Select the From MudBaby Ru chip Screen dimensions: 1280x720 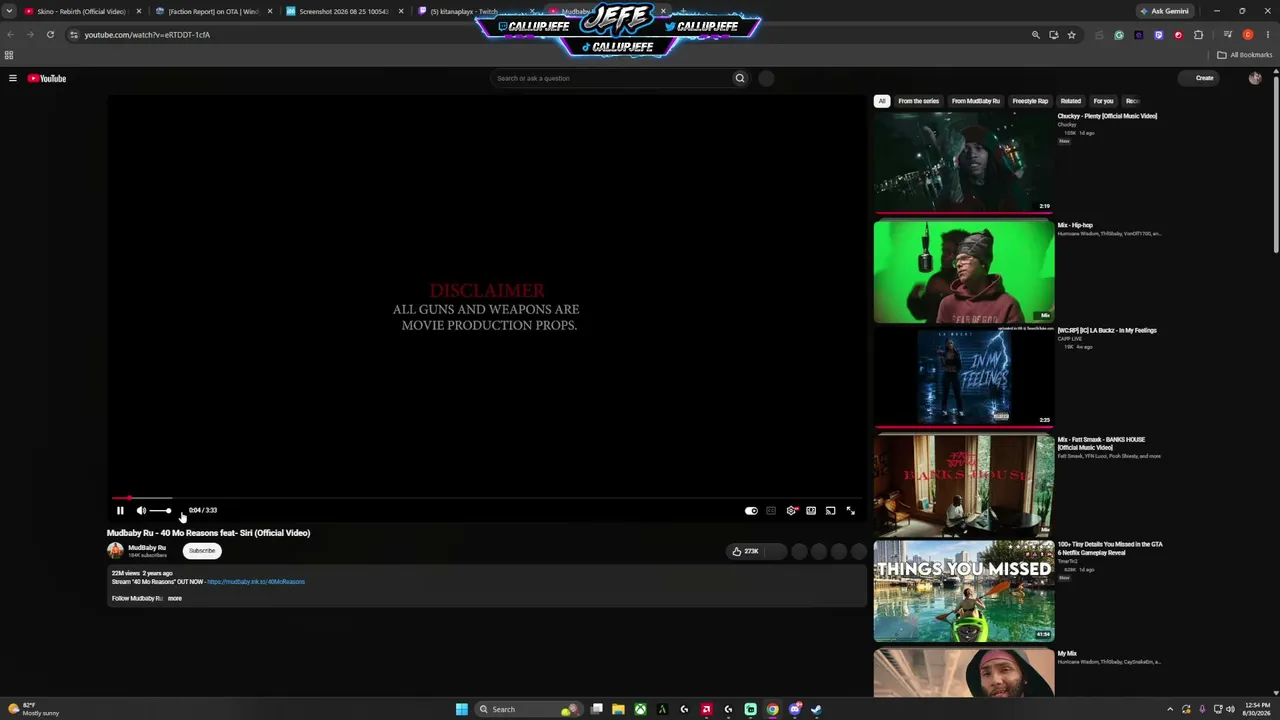(976, 101)
